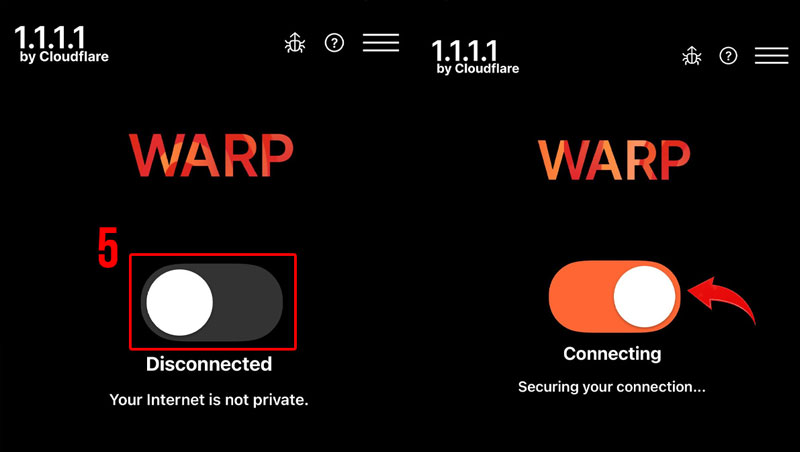The image size is (800, 452).
Task: Click the white knob of the orange switch
Action: click(x=644, y=296)
